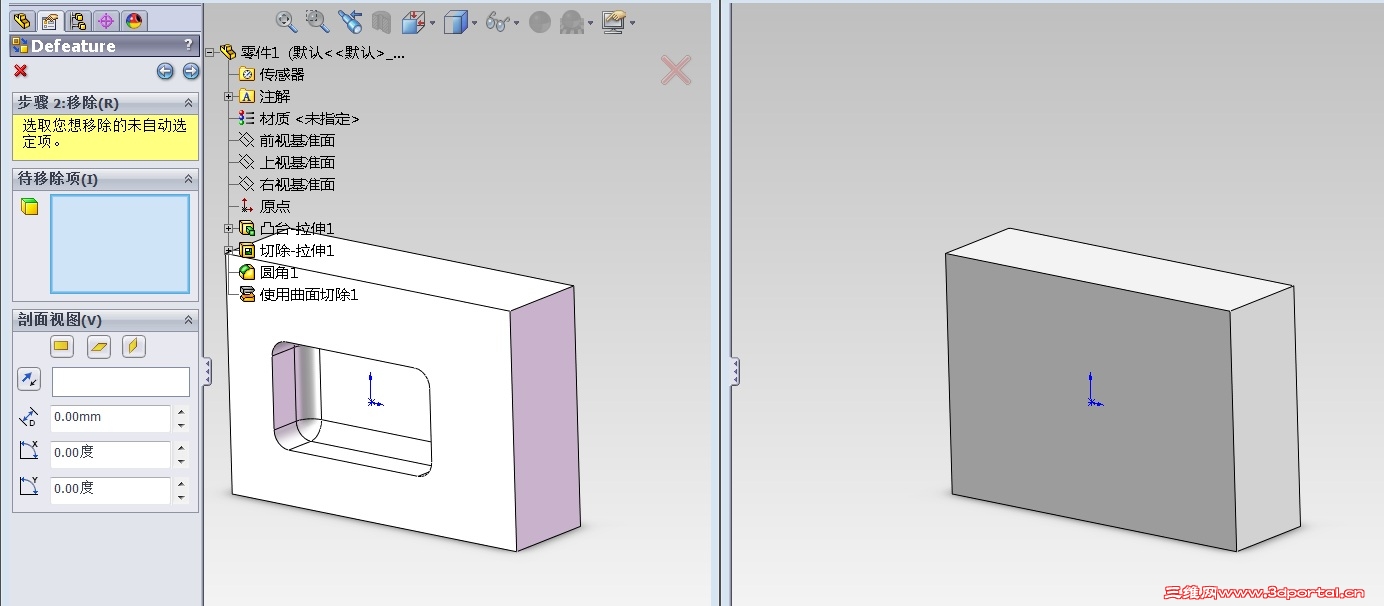The width and height of the screenshot is (1384, 606).
Task: Collapse the 剖面视图 section
Action: [188, 320]
